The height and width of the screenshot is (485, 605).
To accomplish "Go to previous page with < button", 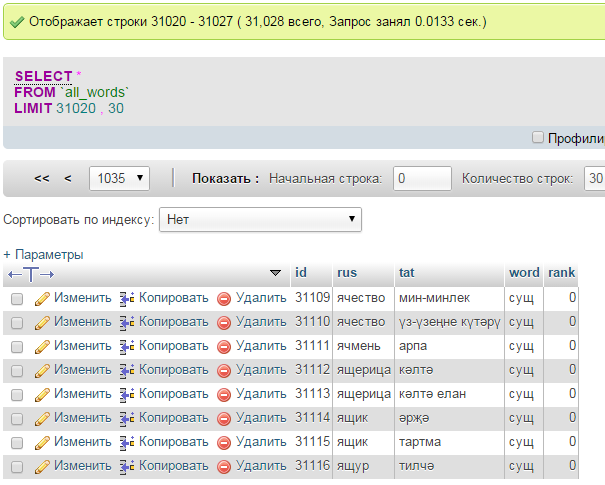I will pyautogui.click(x=68, y=178).
